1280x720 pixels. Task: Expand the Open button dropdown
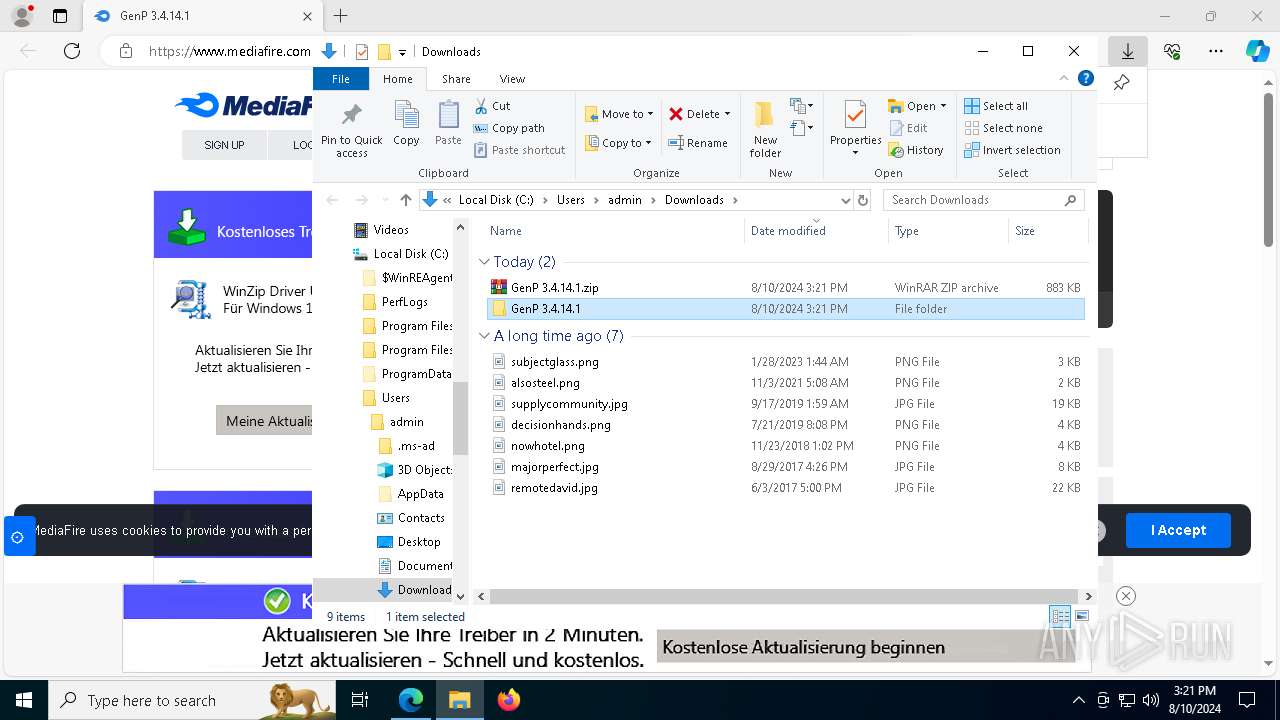pyautogui.click(x=943, y=106)
